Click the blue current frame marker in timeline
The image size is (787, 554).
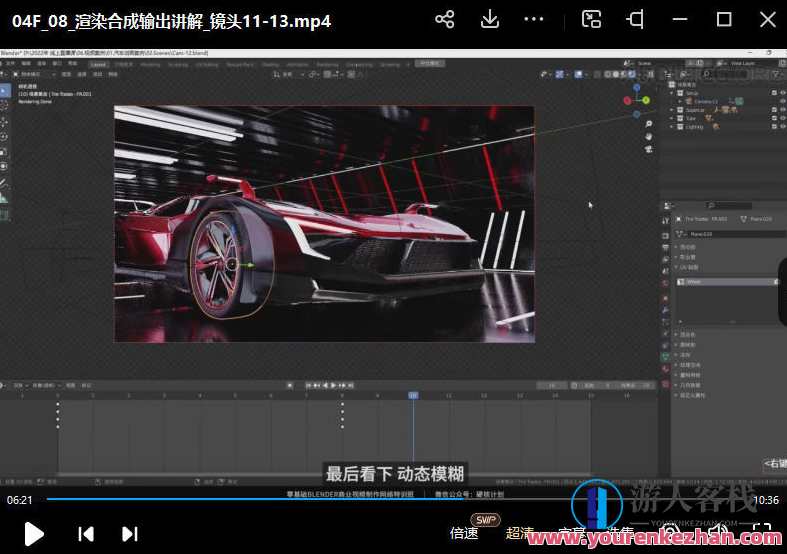(413, 395)
